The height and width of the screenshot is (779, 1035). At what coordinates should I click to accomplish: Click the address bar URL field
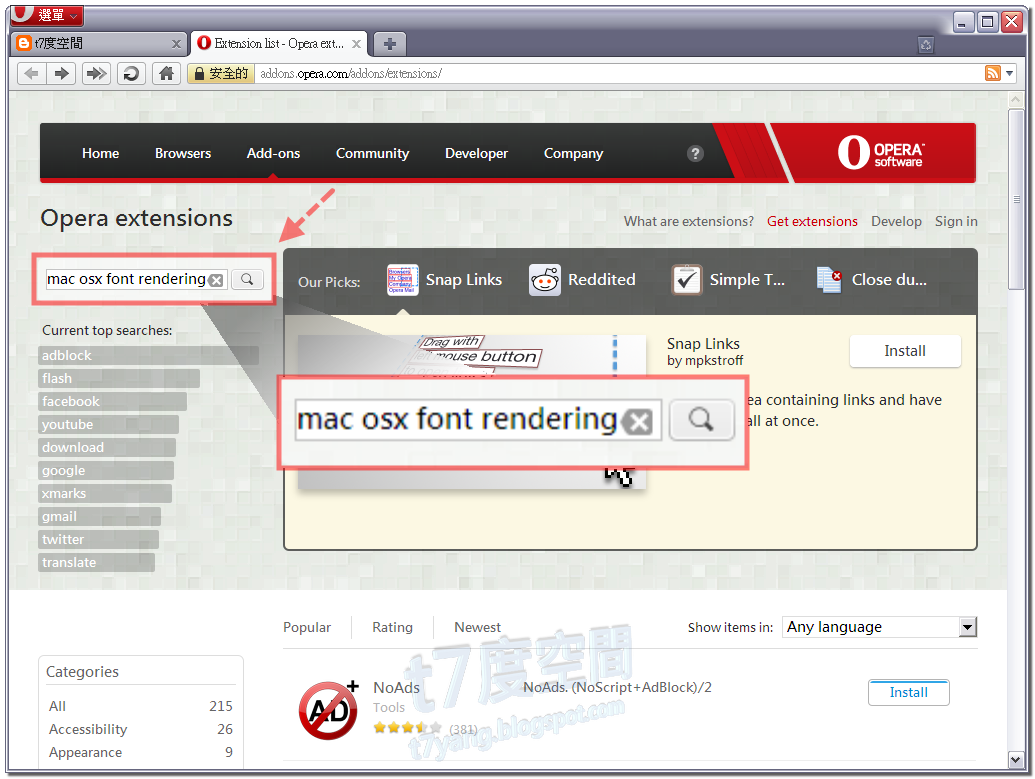click(617, 73)
